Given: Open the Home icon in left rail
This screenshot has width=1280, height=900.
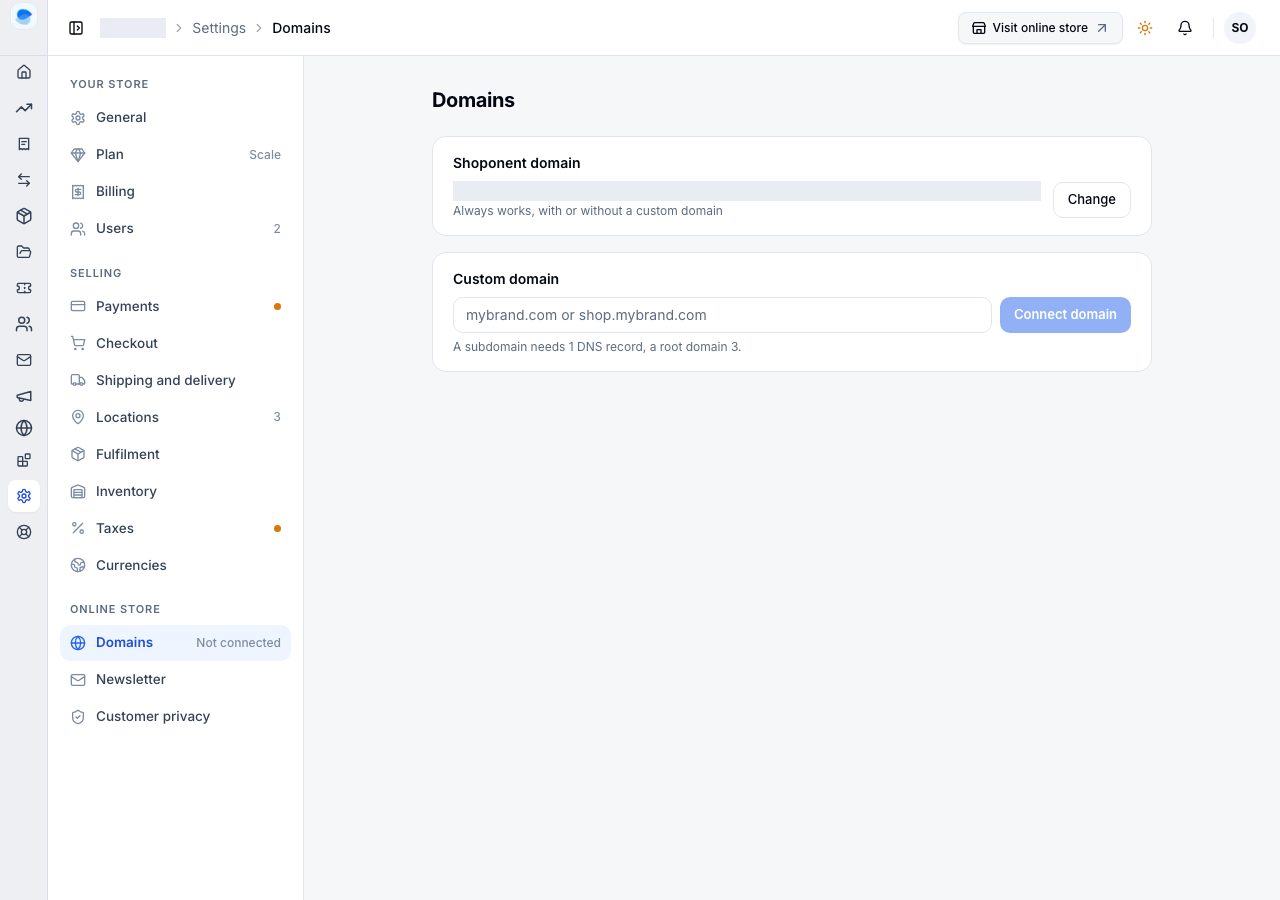Looking at the screenshot, I should pyautogui.click(x=24, y=72).
